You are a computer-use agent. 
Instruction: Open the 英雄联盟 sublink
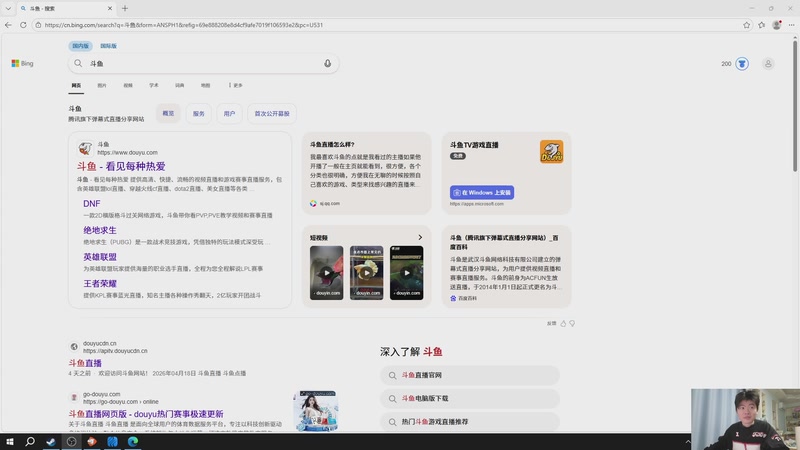(x=100, y=257)
